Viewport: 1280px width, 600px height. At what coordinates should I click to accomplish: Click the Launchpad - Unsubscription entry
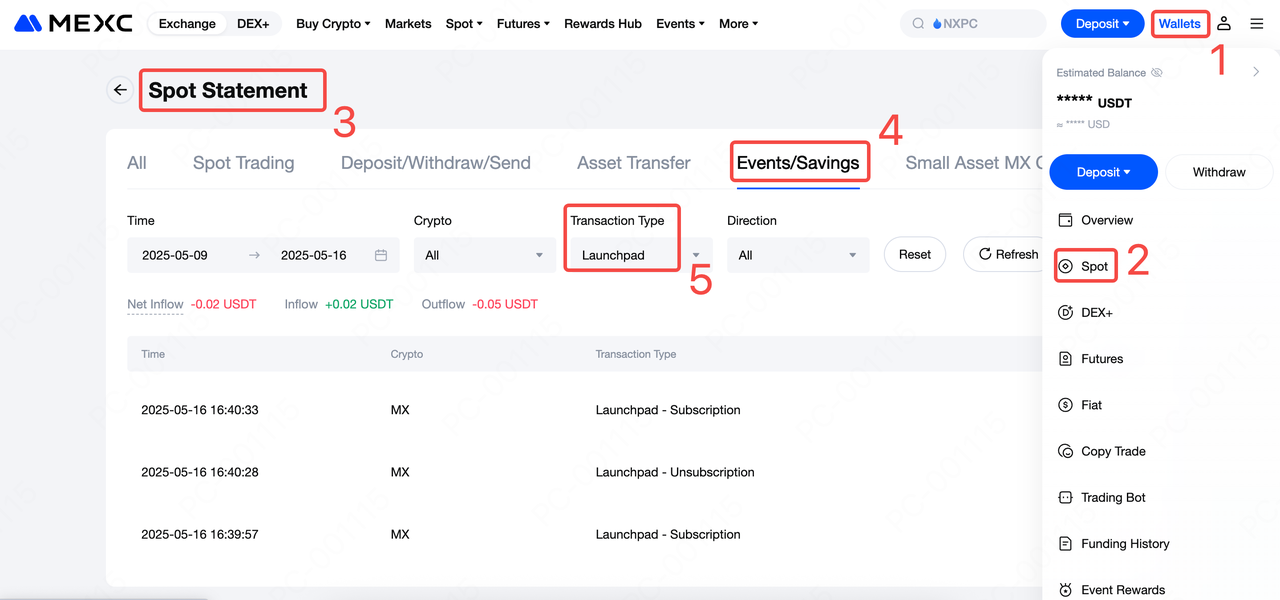pos(675,472)
